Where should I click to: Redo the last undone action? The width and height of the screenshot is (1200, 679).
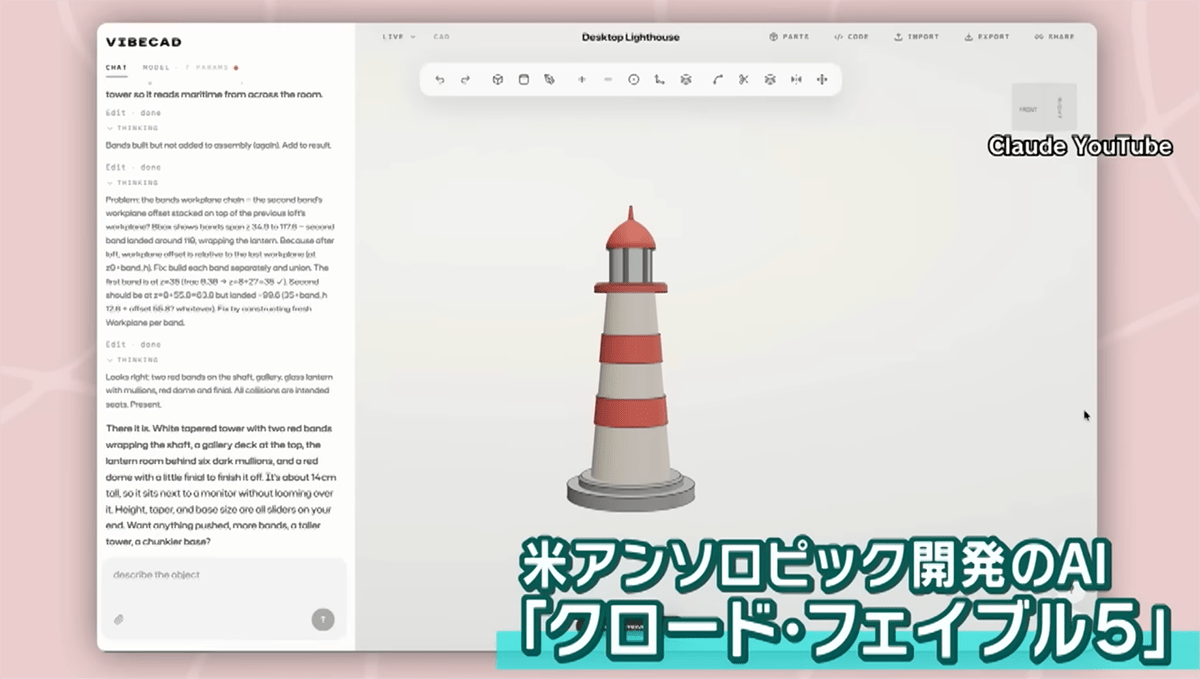465,79
